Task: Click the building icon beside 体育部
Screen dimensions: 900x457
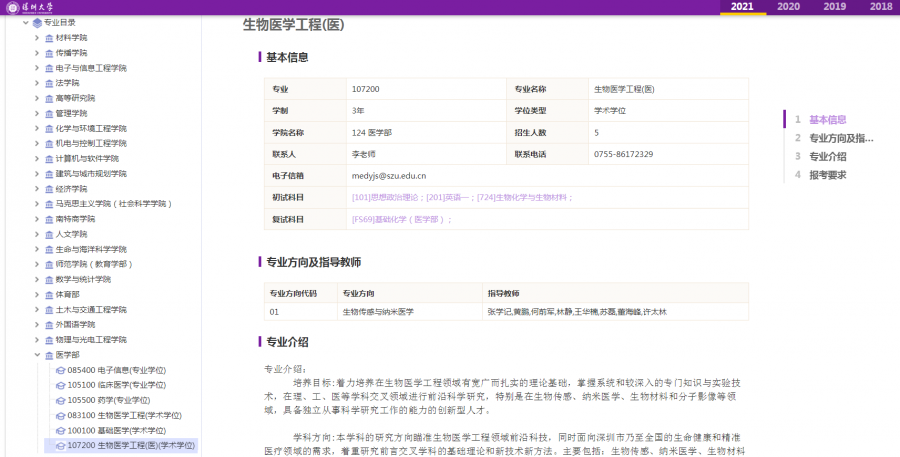Action: [49, 295]
